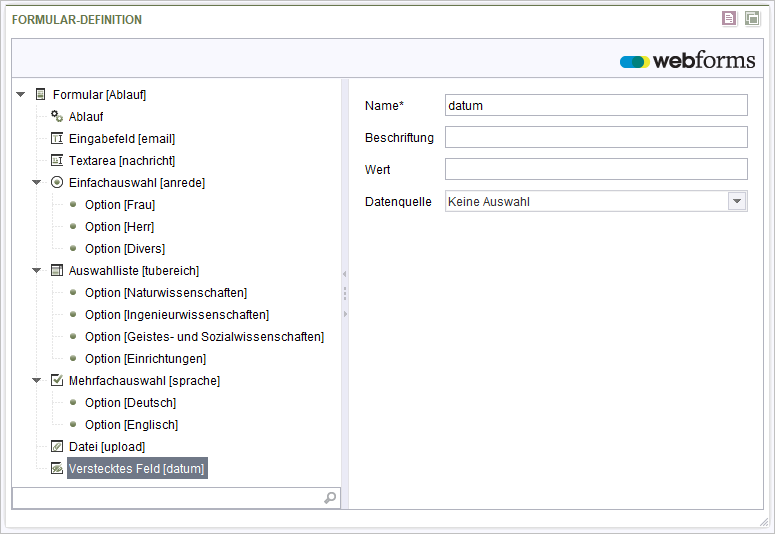Viewport: 775px width, 534px height.
Task: Click into the Wert input field
Action: 596,169
